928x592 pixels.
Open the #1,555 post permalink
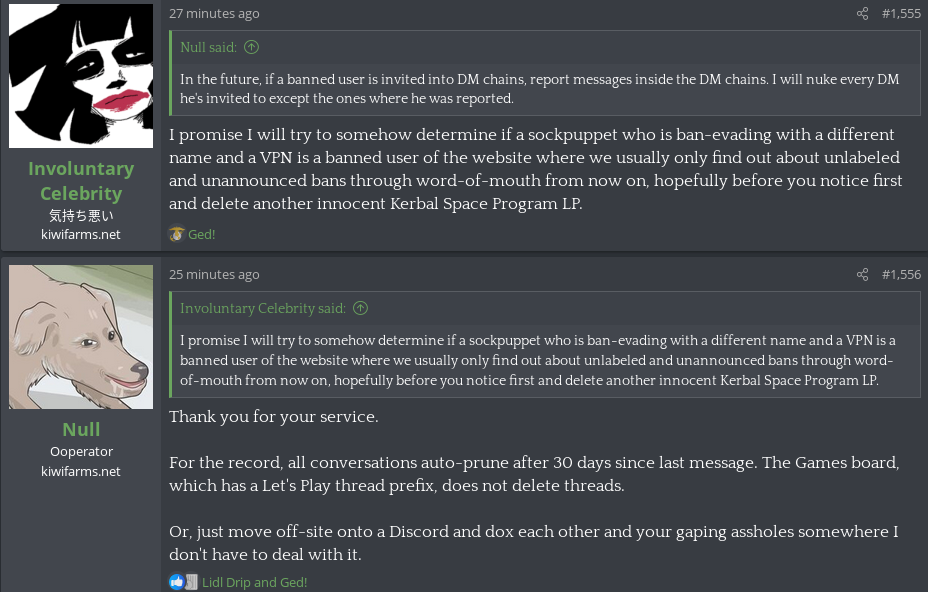pyautogui.click(x=901, y=14)
